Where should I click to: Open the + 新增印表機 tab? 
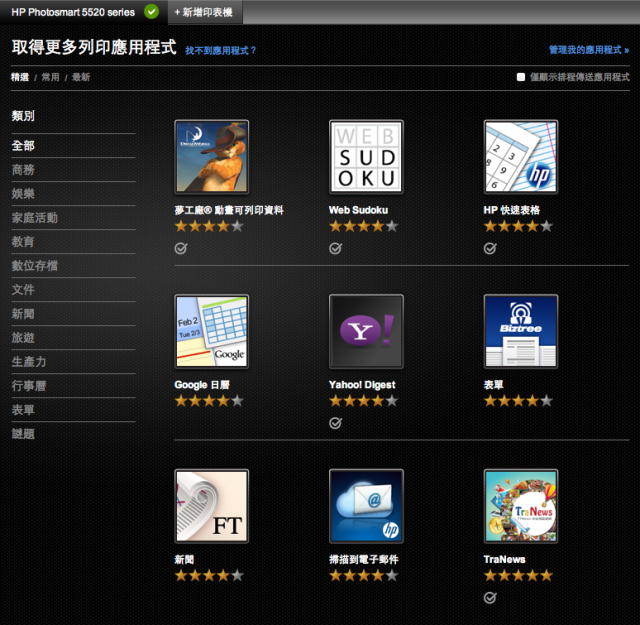tap(205, 12)
